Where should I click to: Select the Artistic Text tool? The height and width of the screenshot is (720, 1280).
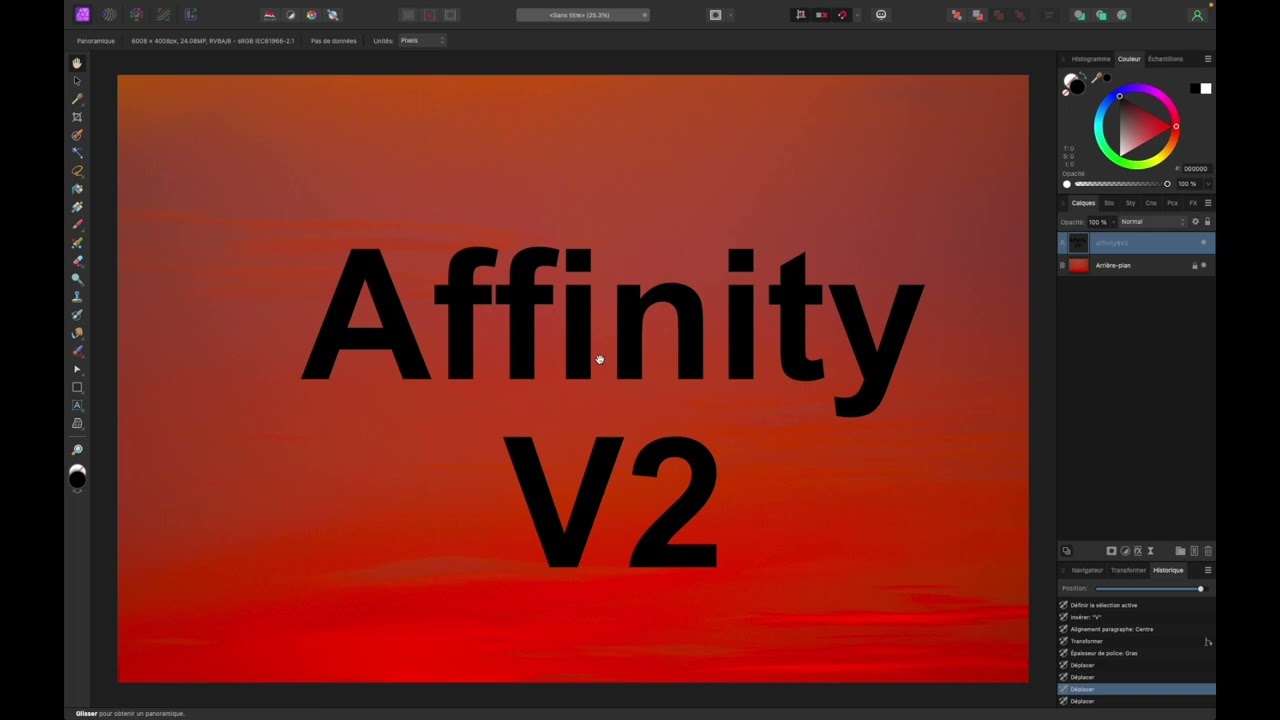(77, 405)
